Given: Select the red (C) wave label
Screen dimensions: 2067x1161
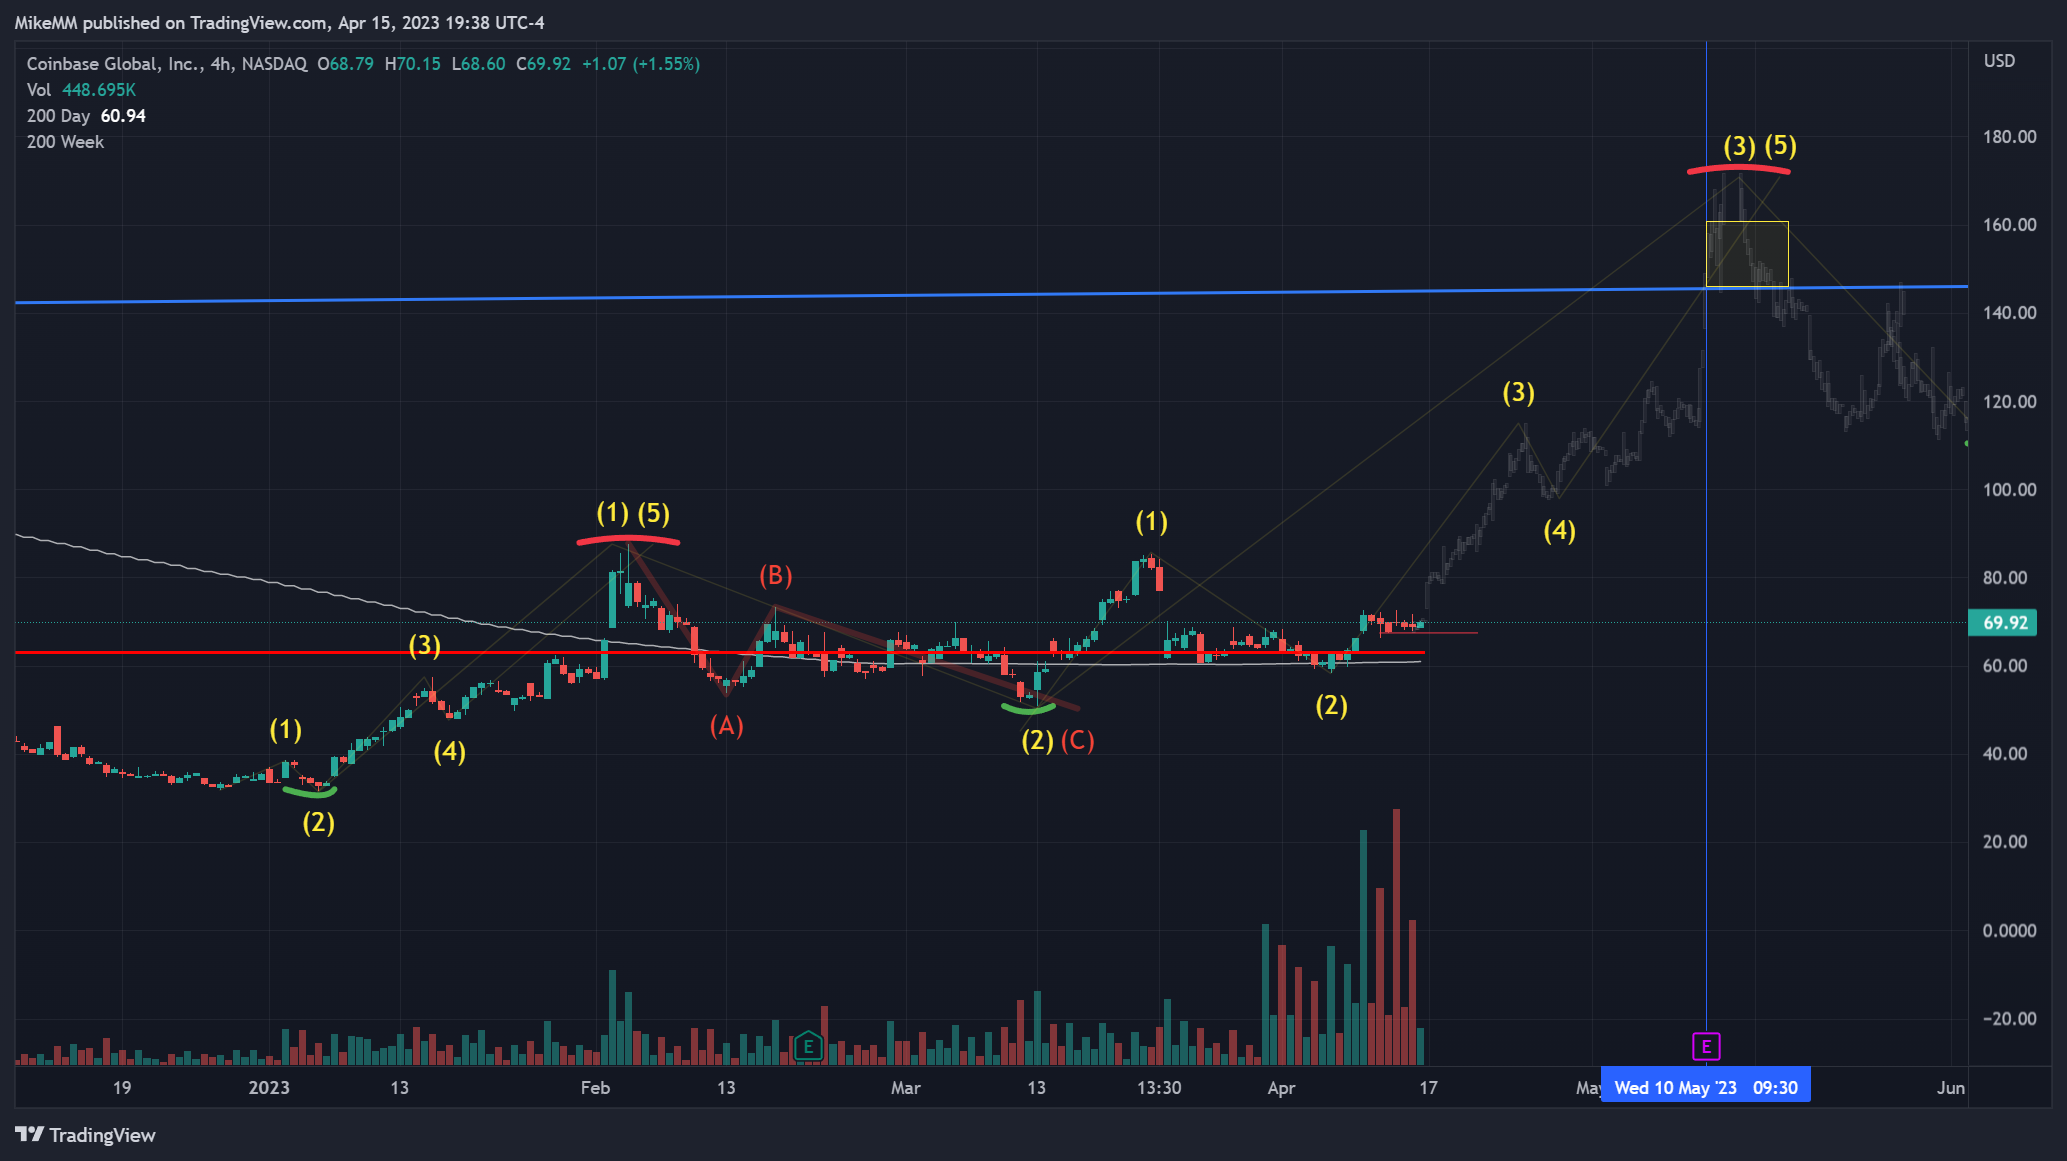Looking at the screenshot, I should (x=1078, y=741).
